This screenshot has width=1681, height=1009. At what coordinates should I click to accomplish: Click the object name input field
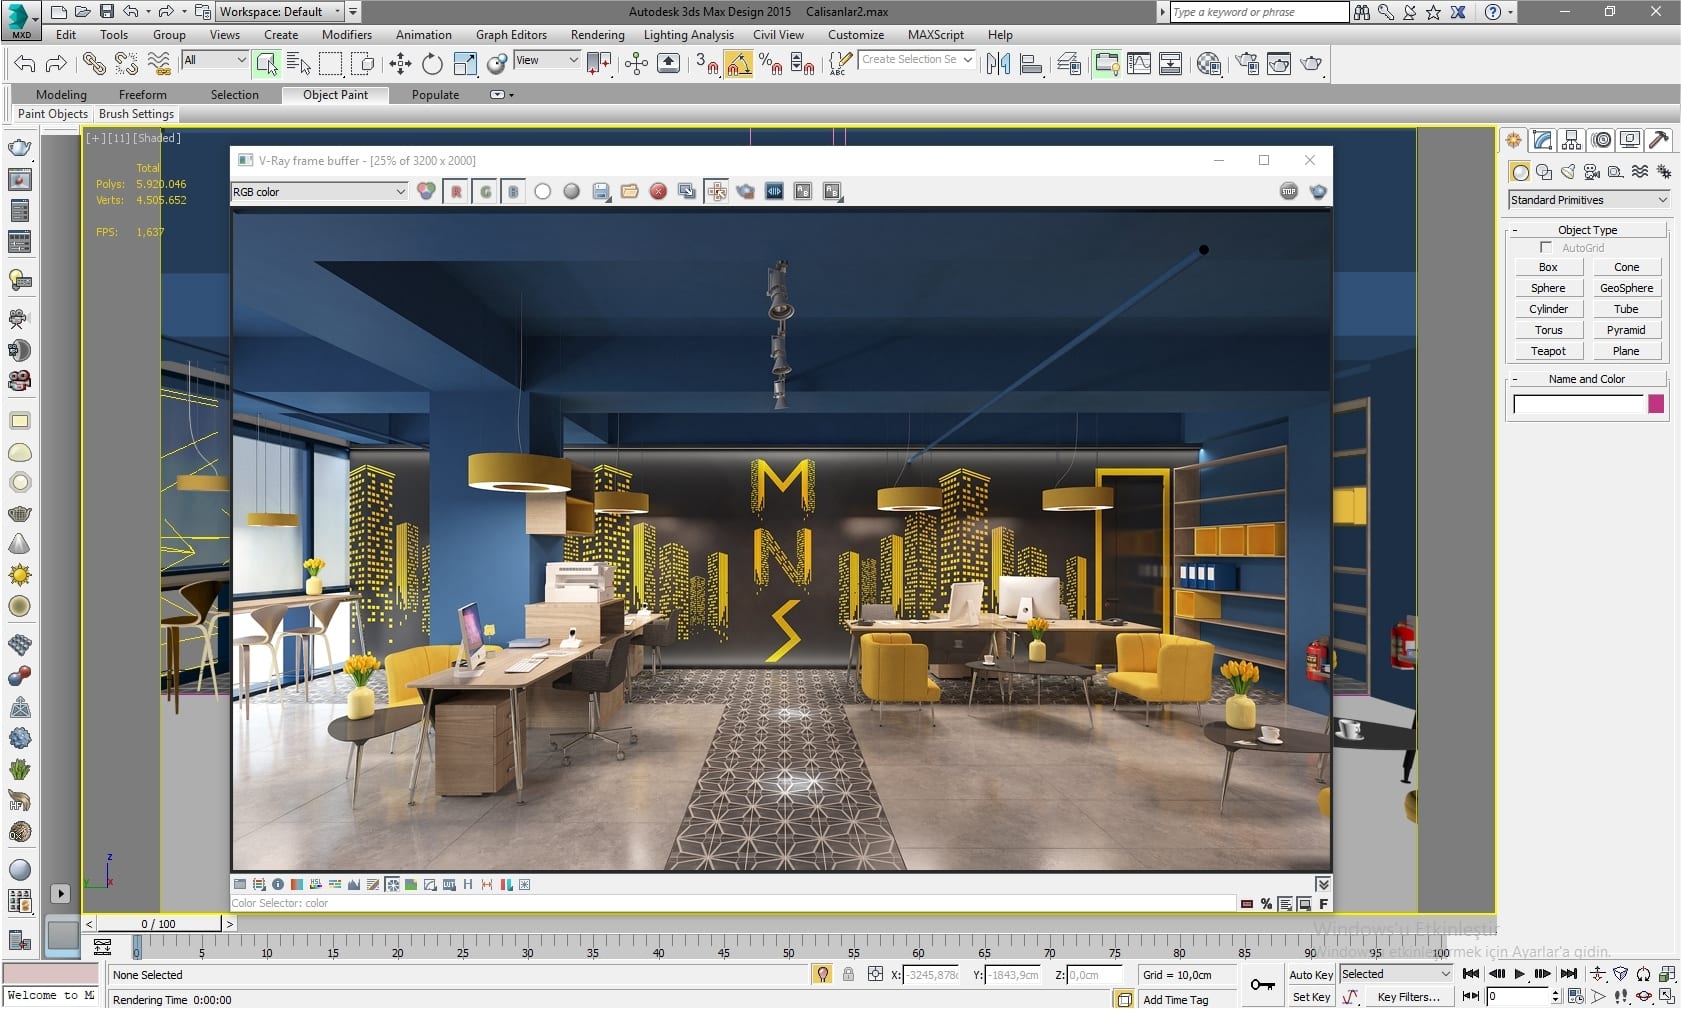point(1577,404)
